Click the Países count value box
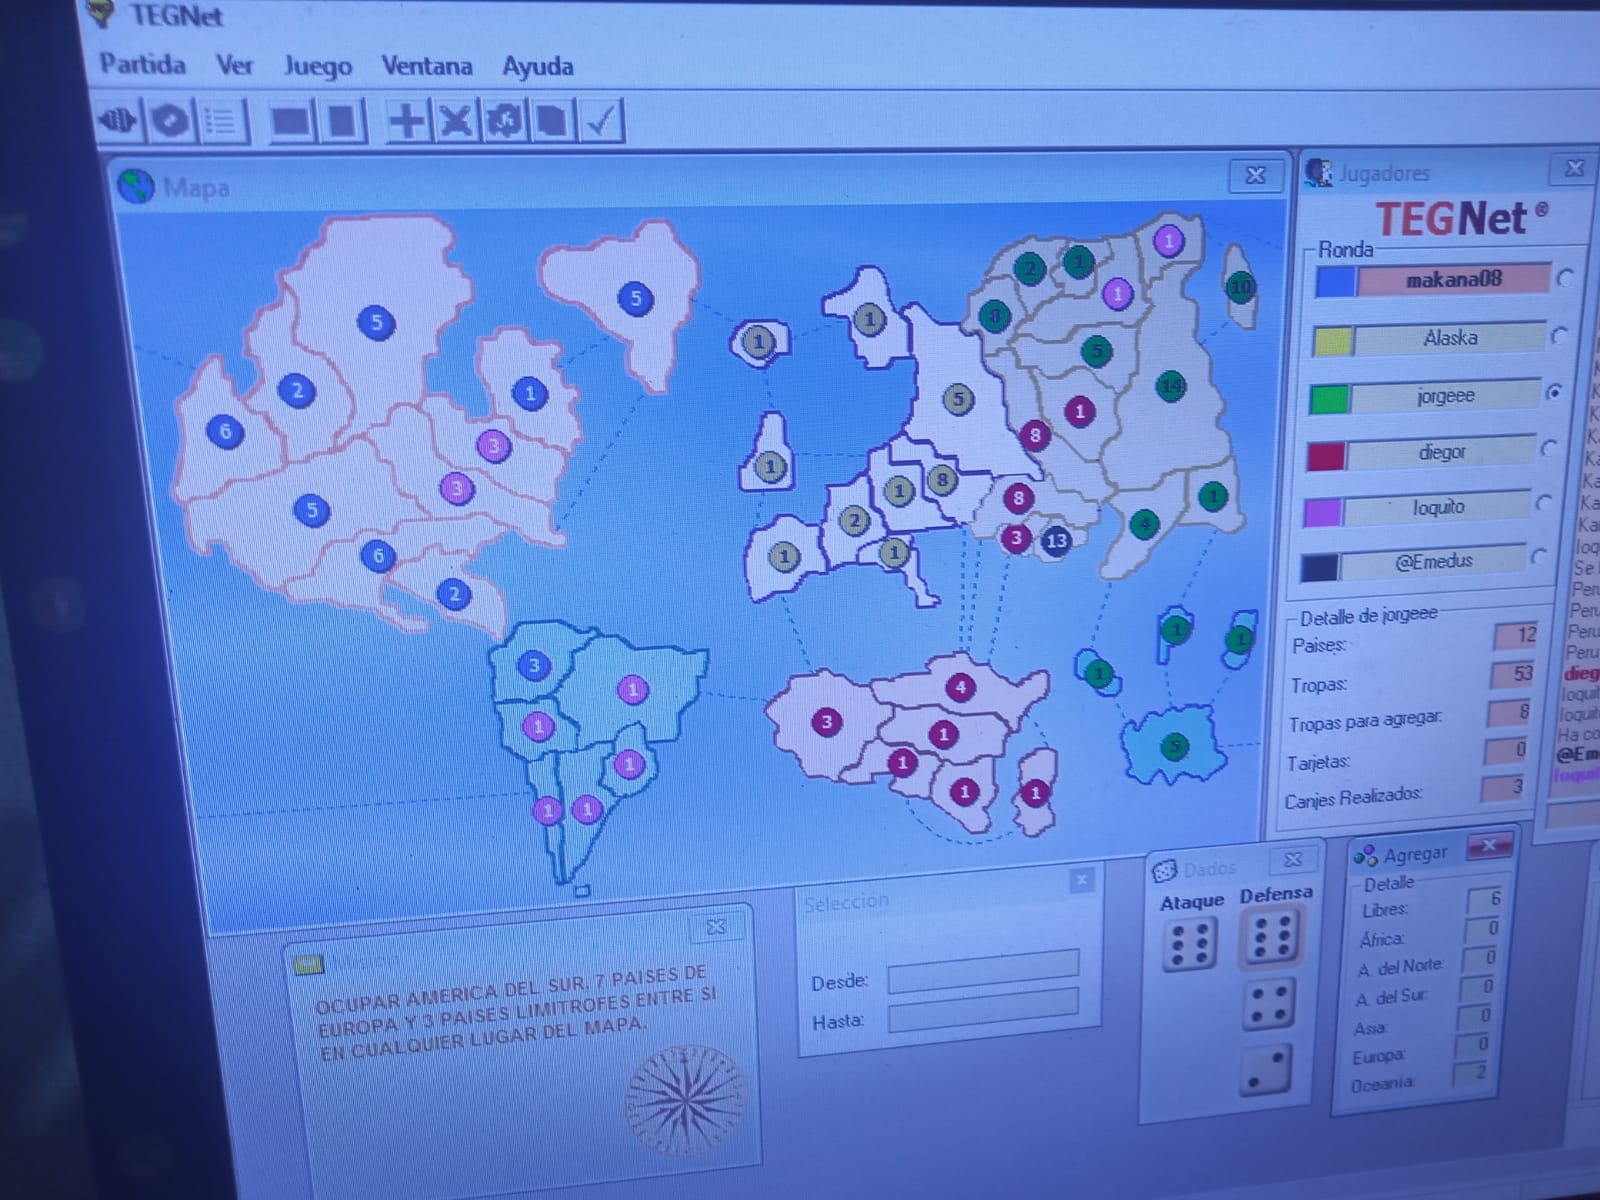 [x=1516, y=635]
